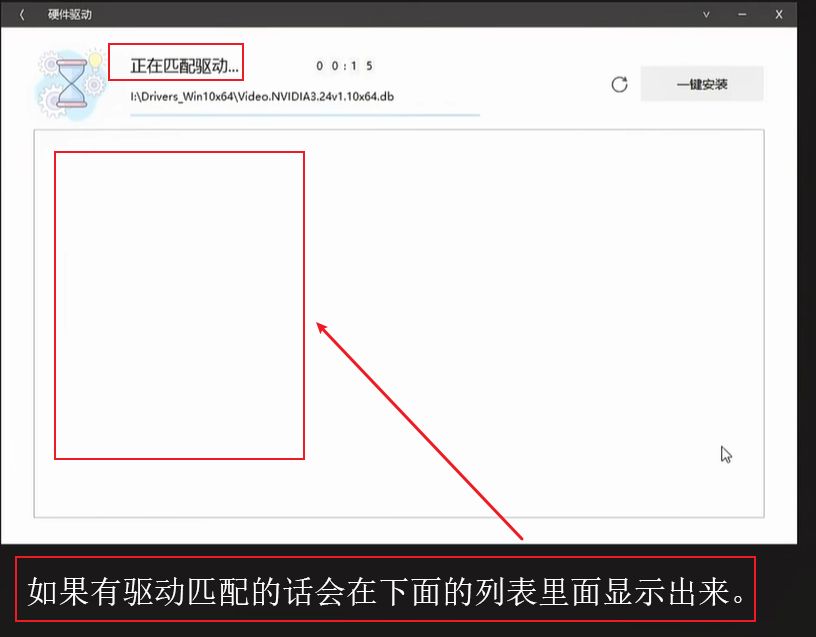The height and width of the screenshot is (637, 816).
Task: Minimize the 硬件驱动 window
Action: point(741,14)
